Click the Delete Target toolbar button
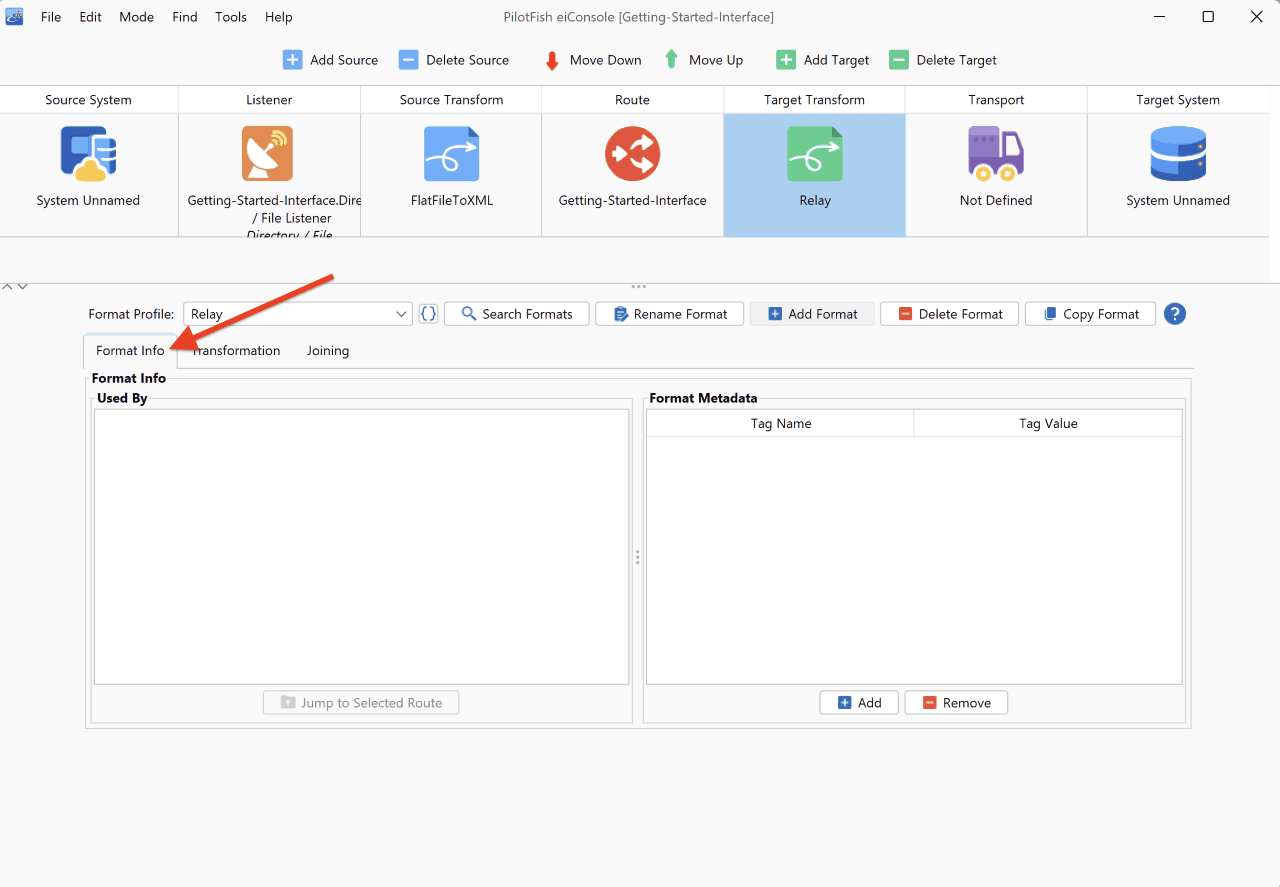The image size is (1280, 887). 943,60
